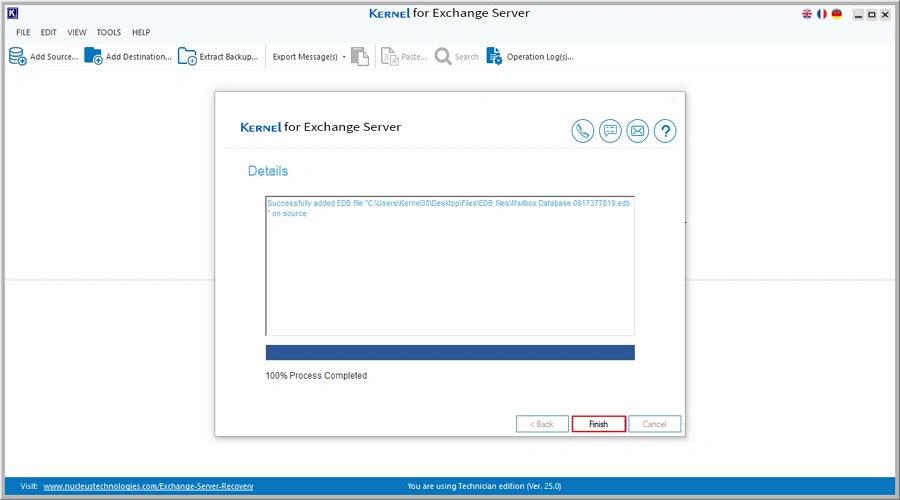Expand the Export Message(s) dropdown arrow
This screenshot has height=500, width=900.
[x=344, y=57]
